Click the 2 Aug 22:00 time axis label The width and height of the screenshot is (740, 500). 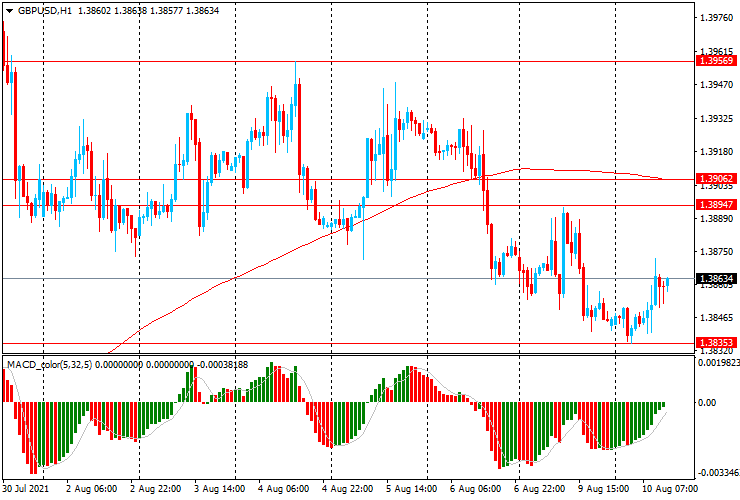click(155, 489)
